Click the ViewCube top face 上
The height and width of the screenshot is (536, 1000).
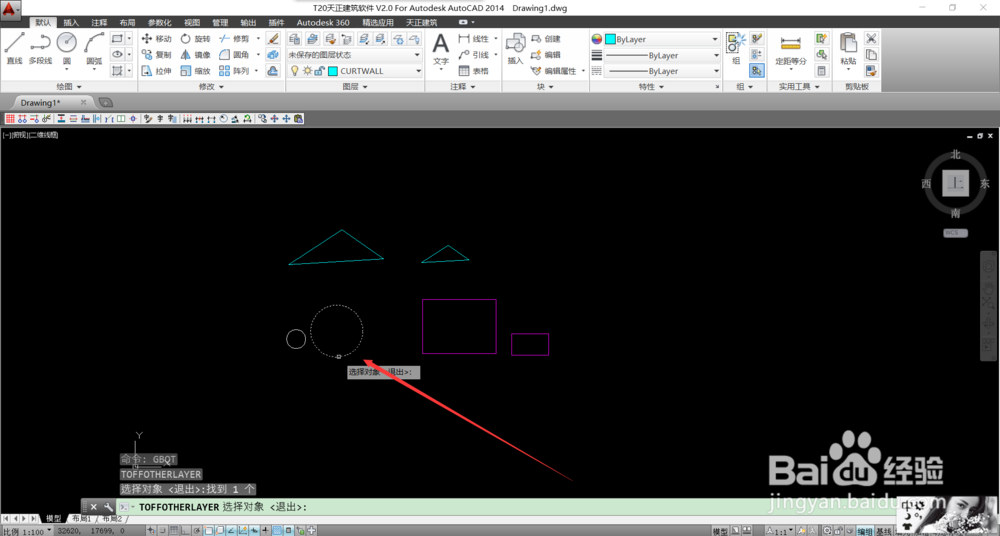pyautogui.click(x=955, y=184)
